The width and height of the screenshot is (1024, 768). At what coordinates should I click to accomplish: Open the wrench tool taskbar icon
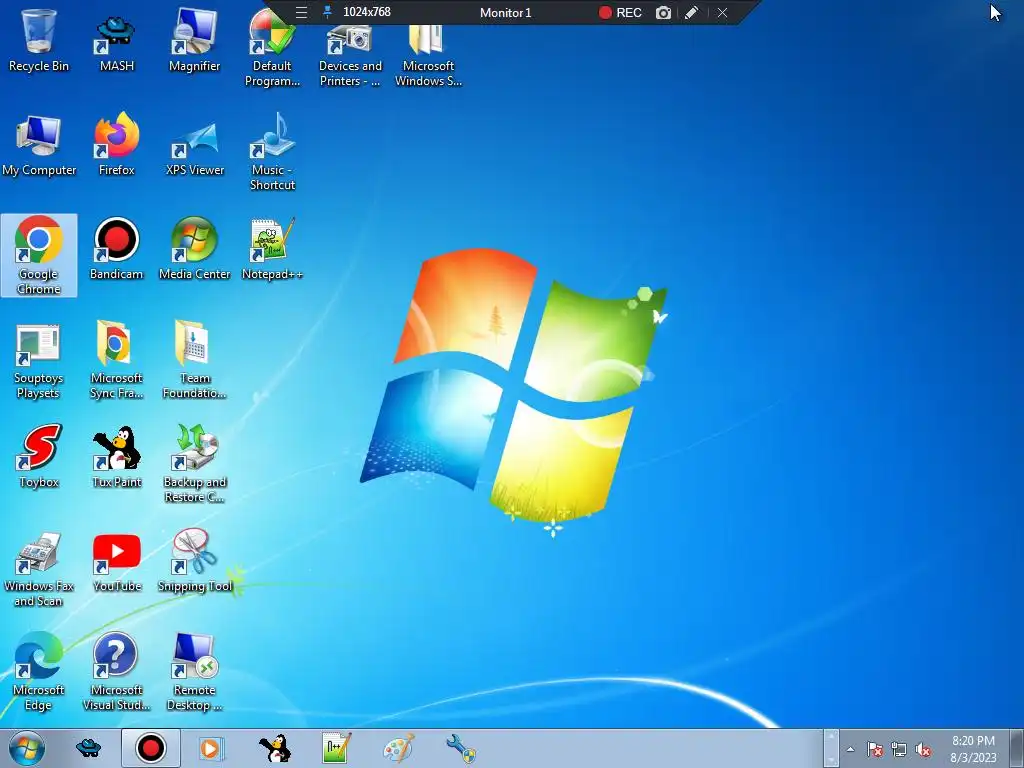[460, 748]
